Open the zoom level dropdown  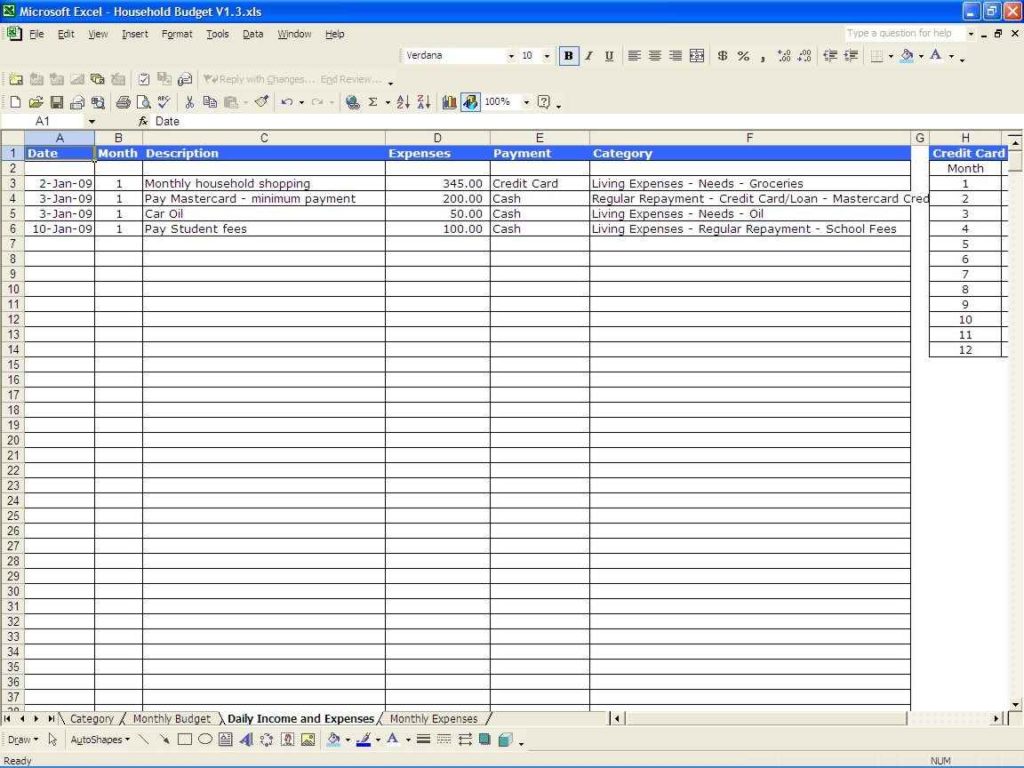click(526, 101)
